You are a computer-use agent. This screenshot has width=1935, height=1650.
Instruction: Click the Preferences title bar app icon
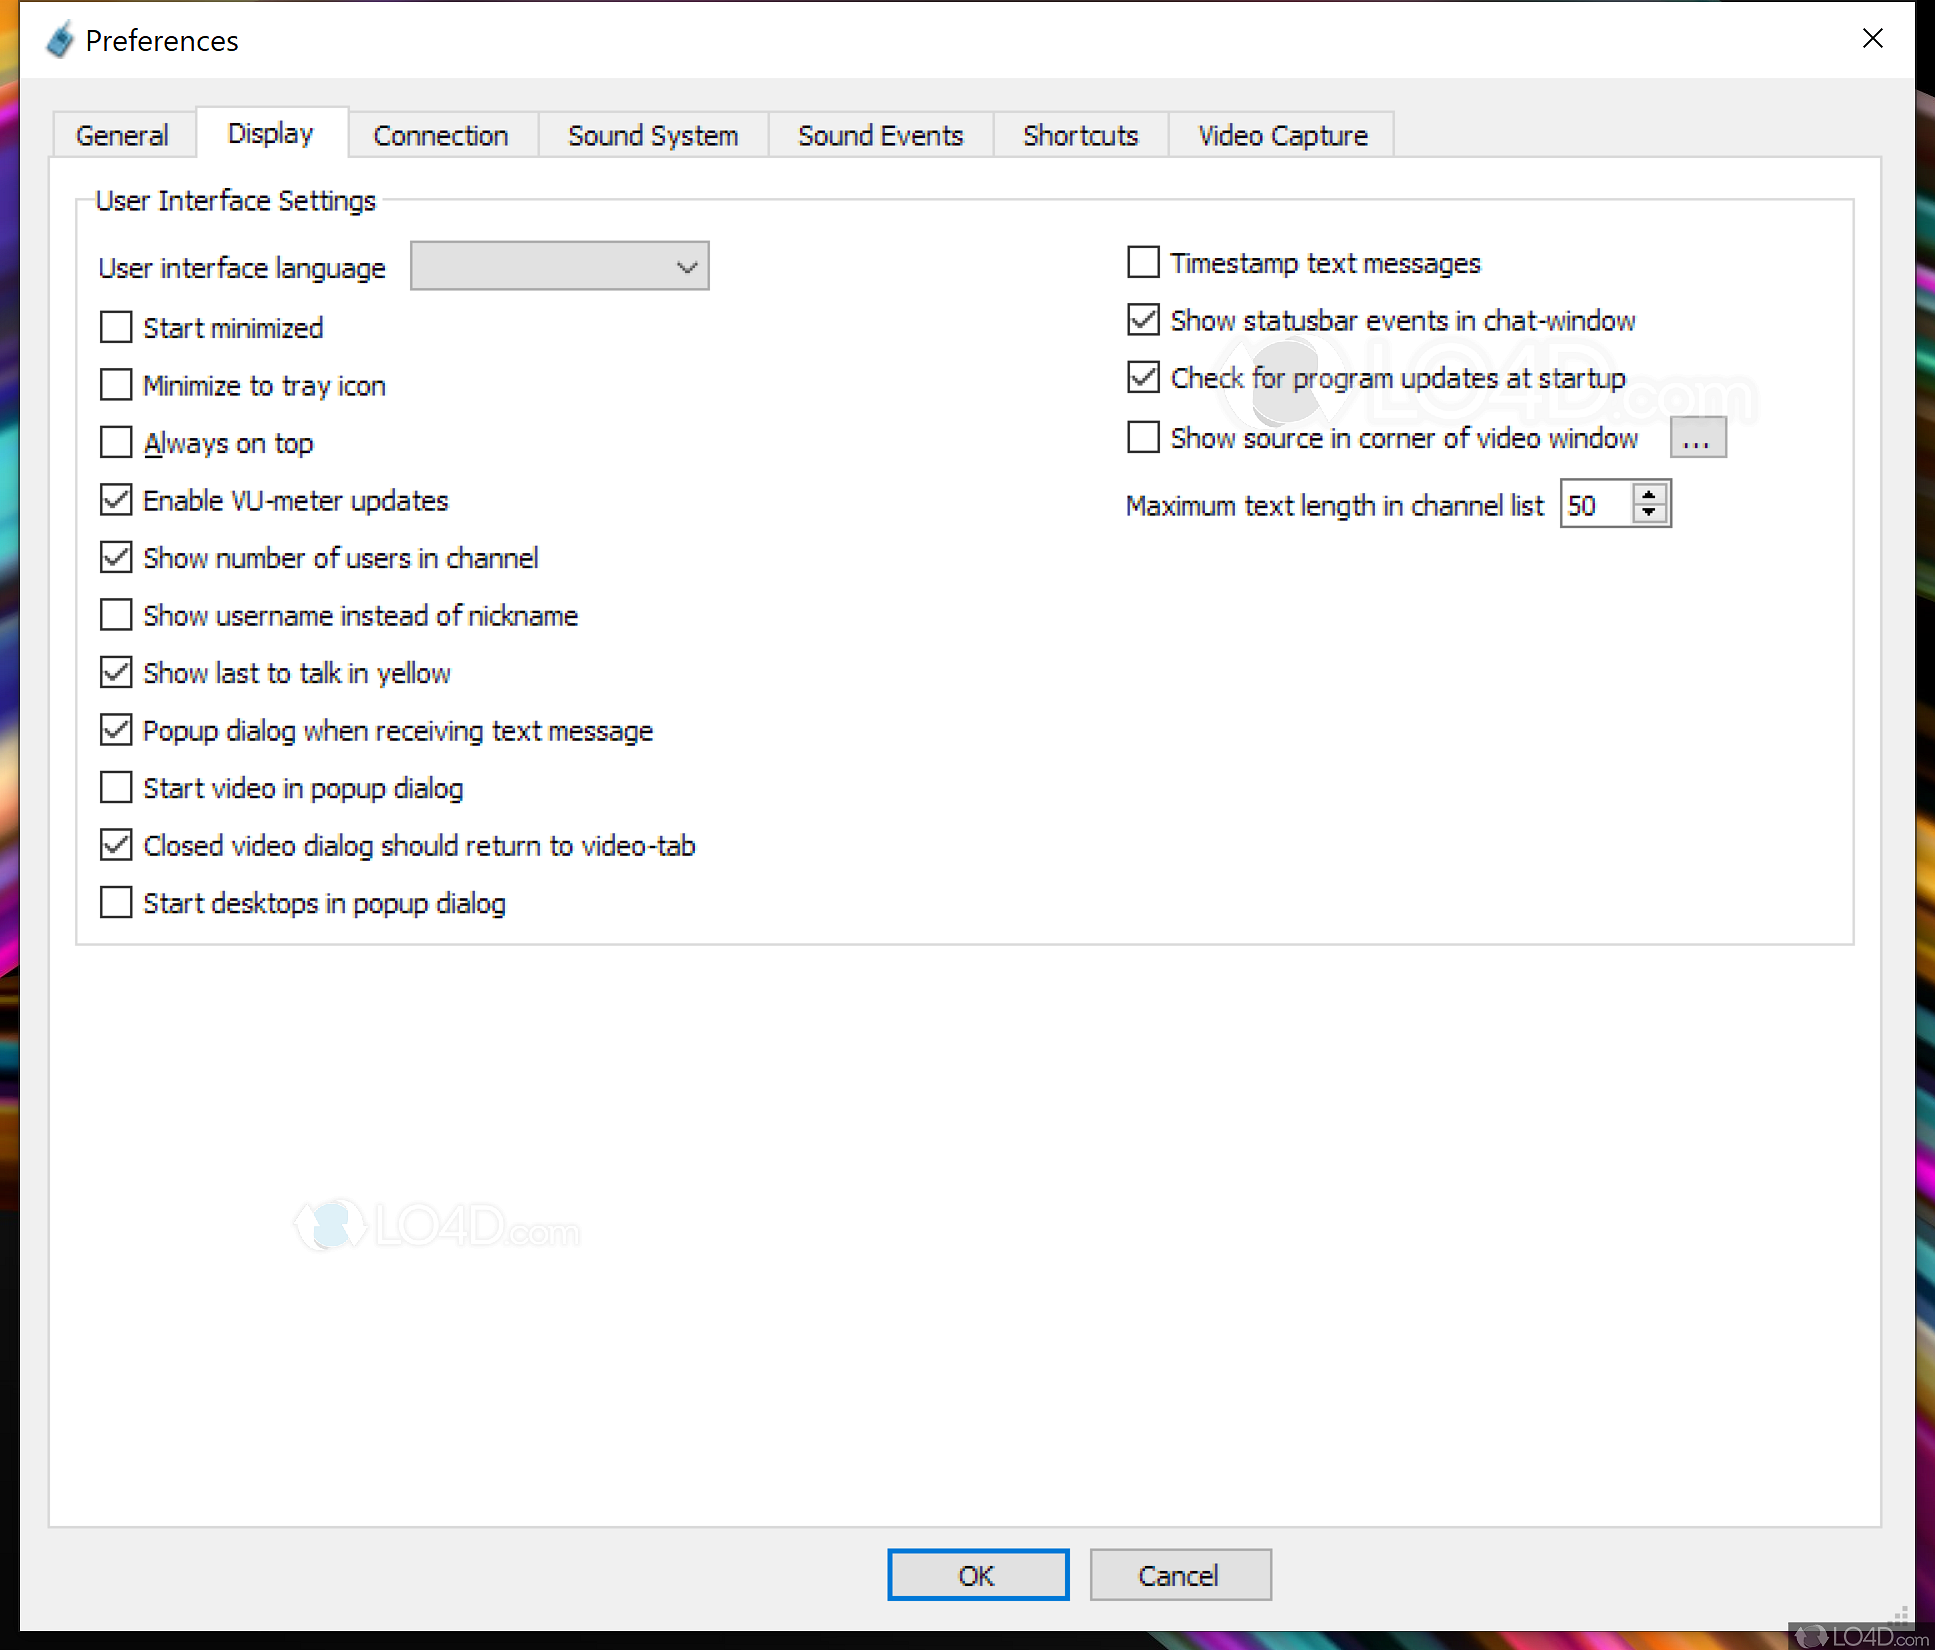(60, 40)
